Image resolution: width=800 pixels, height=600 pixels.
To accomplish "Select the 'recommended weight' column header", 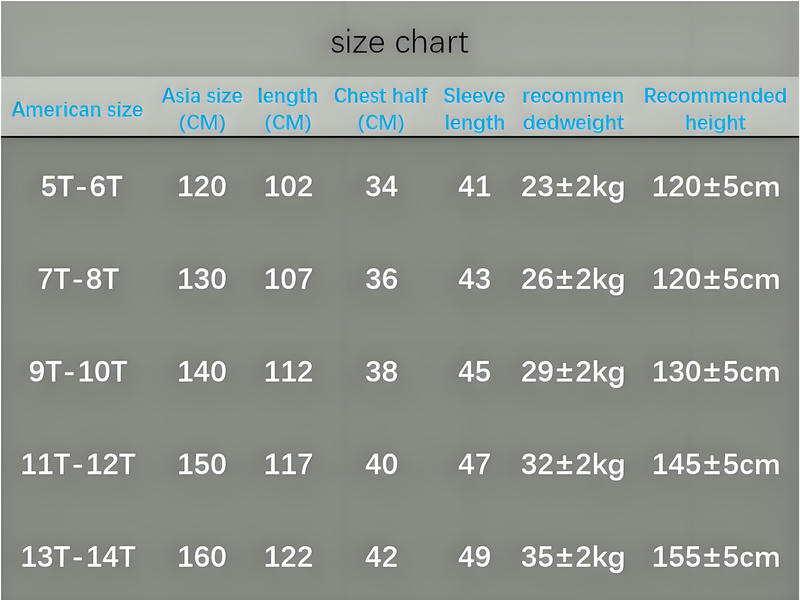I will (573, 109).
